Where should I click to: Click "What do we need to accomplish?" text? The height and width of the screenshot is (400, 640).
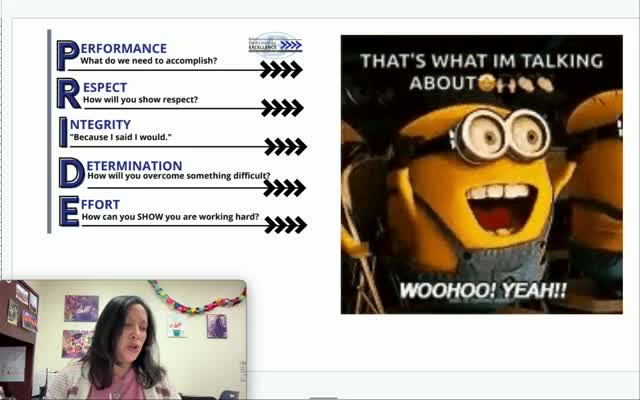pos(148,61)
